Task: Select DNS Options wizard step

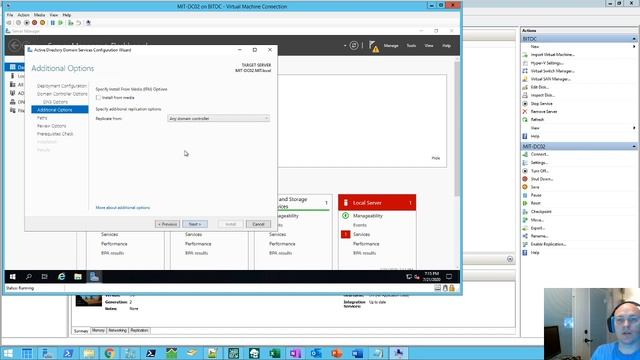Action: pos(55,102)
